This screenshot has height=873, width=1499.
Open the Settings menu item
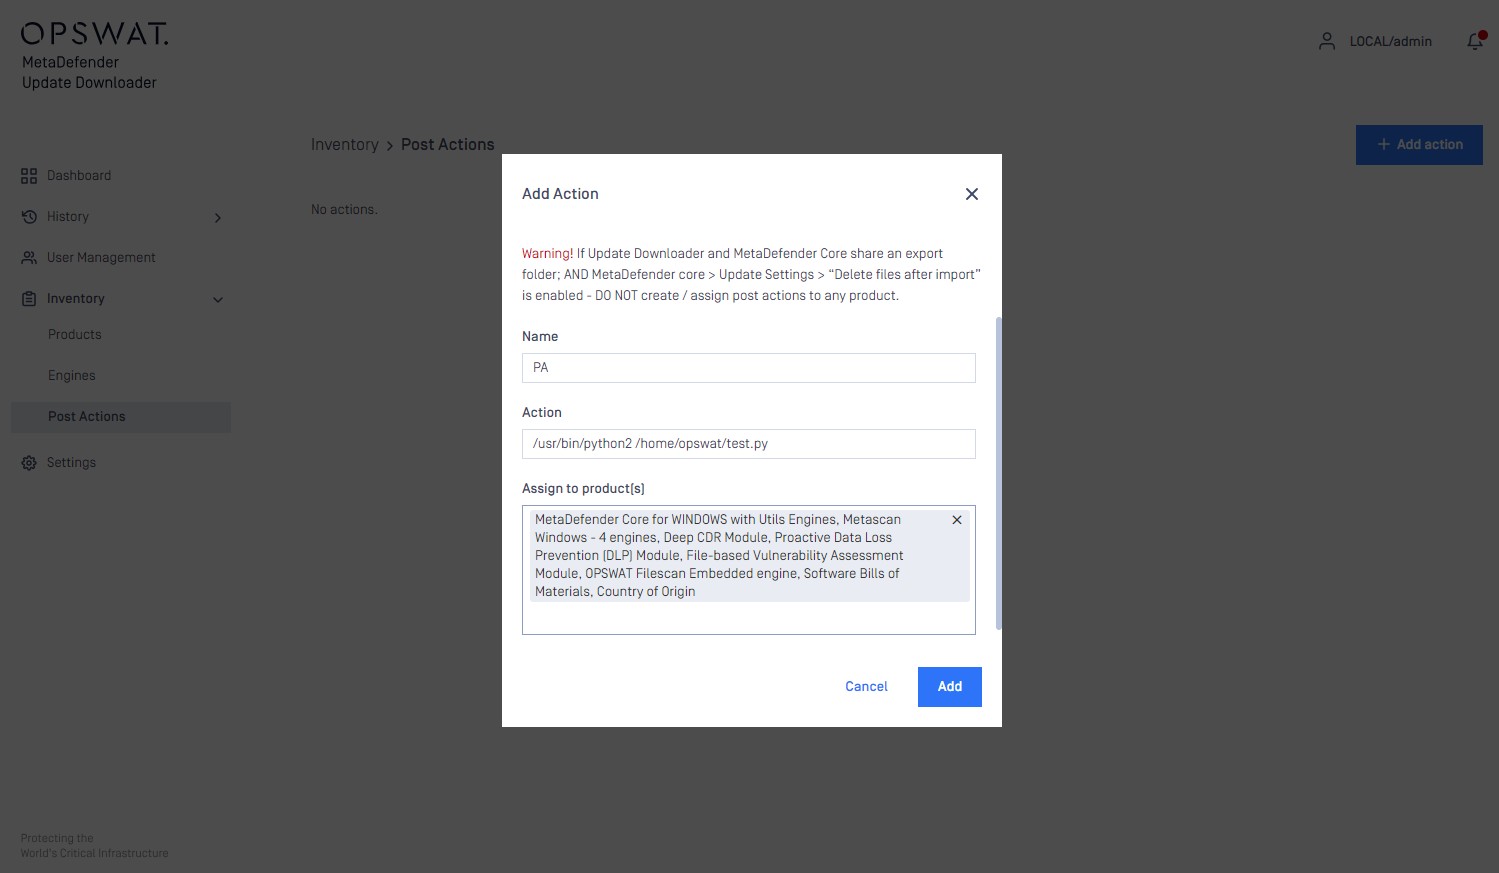pos(71,463)
